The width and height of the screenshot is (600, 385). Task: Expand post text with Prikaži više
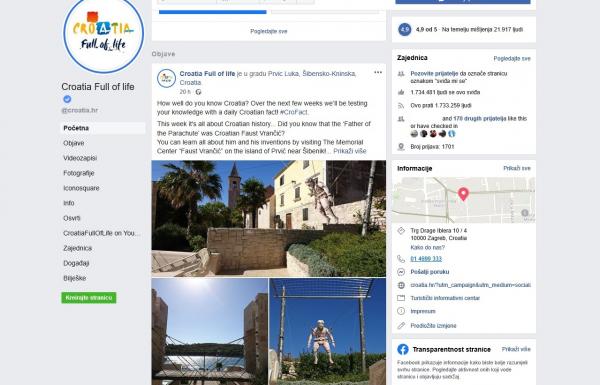coord(350,151)
